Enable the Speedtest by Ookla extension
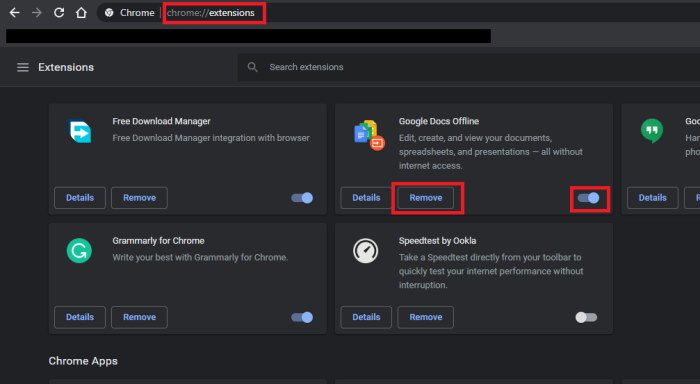The image size is (700, 384). [x=586, y=317]
